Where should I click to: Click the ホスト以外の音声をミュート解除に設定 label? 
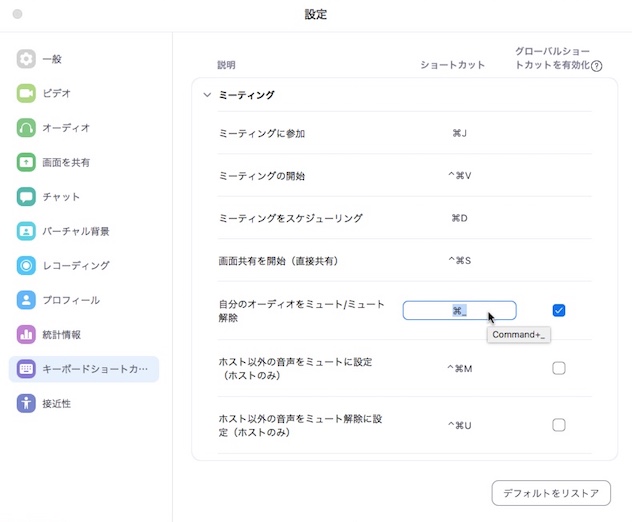(x=300, y=425)
